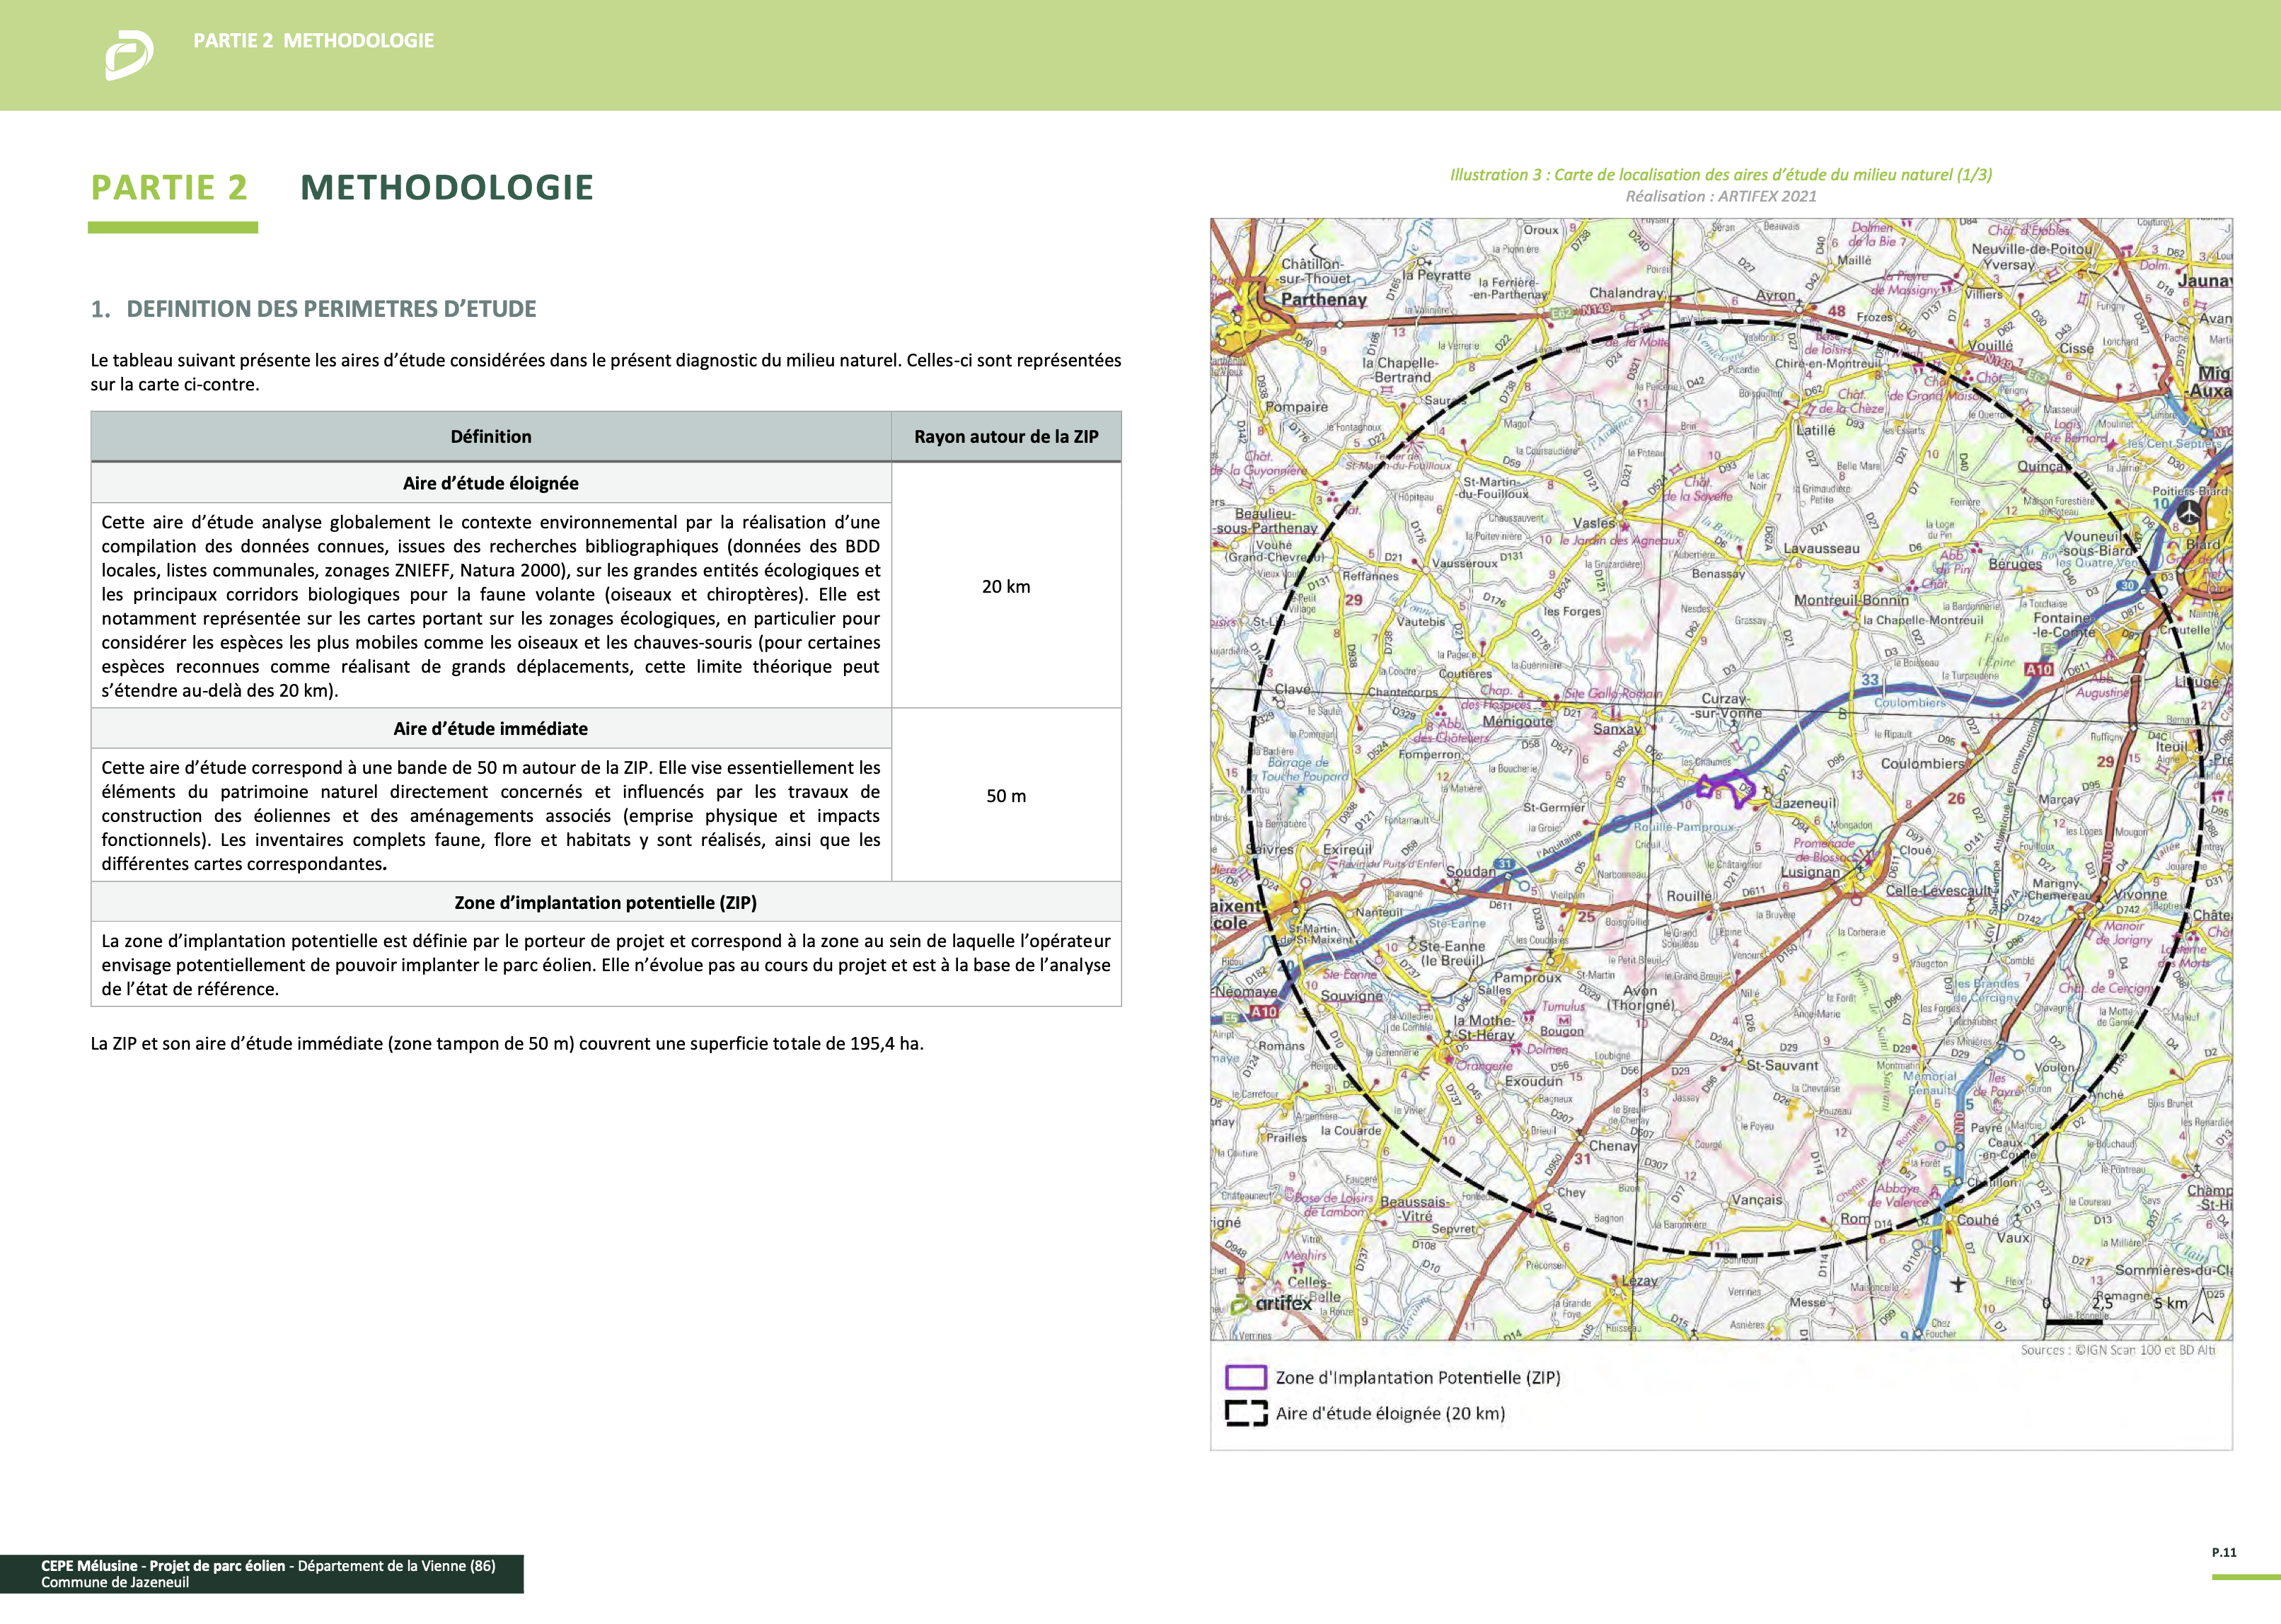This screenshot has height=1624, width=2281.
Task: Click the PARTIE 2 METHODOLOGIE header text
Action: coord(313,41)
